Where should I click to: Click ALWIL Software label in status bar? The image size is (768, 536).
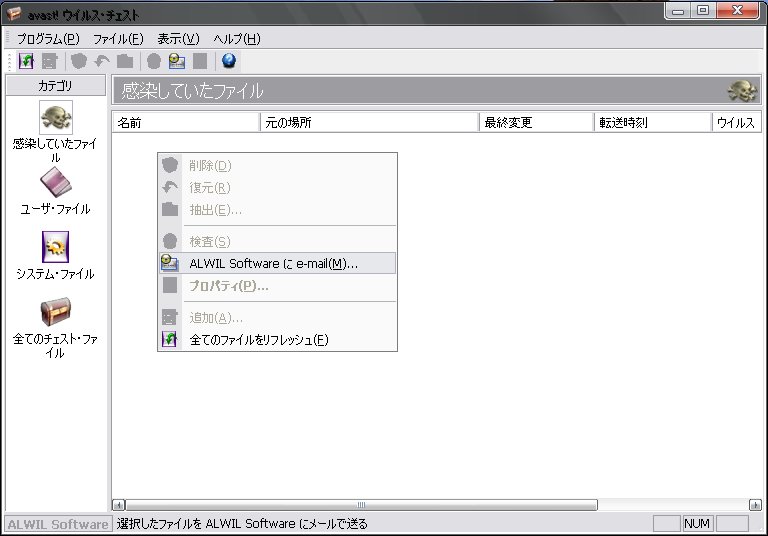58,524
